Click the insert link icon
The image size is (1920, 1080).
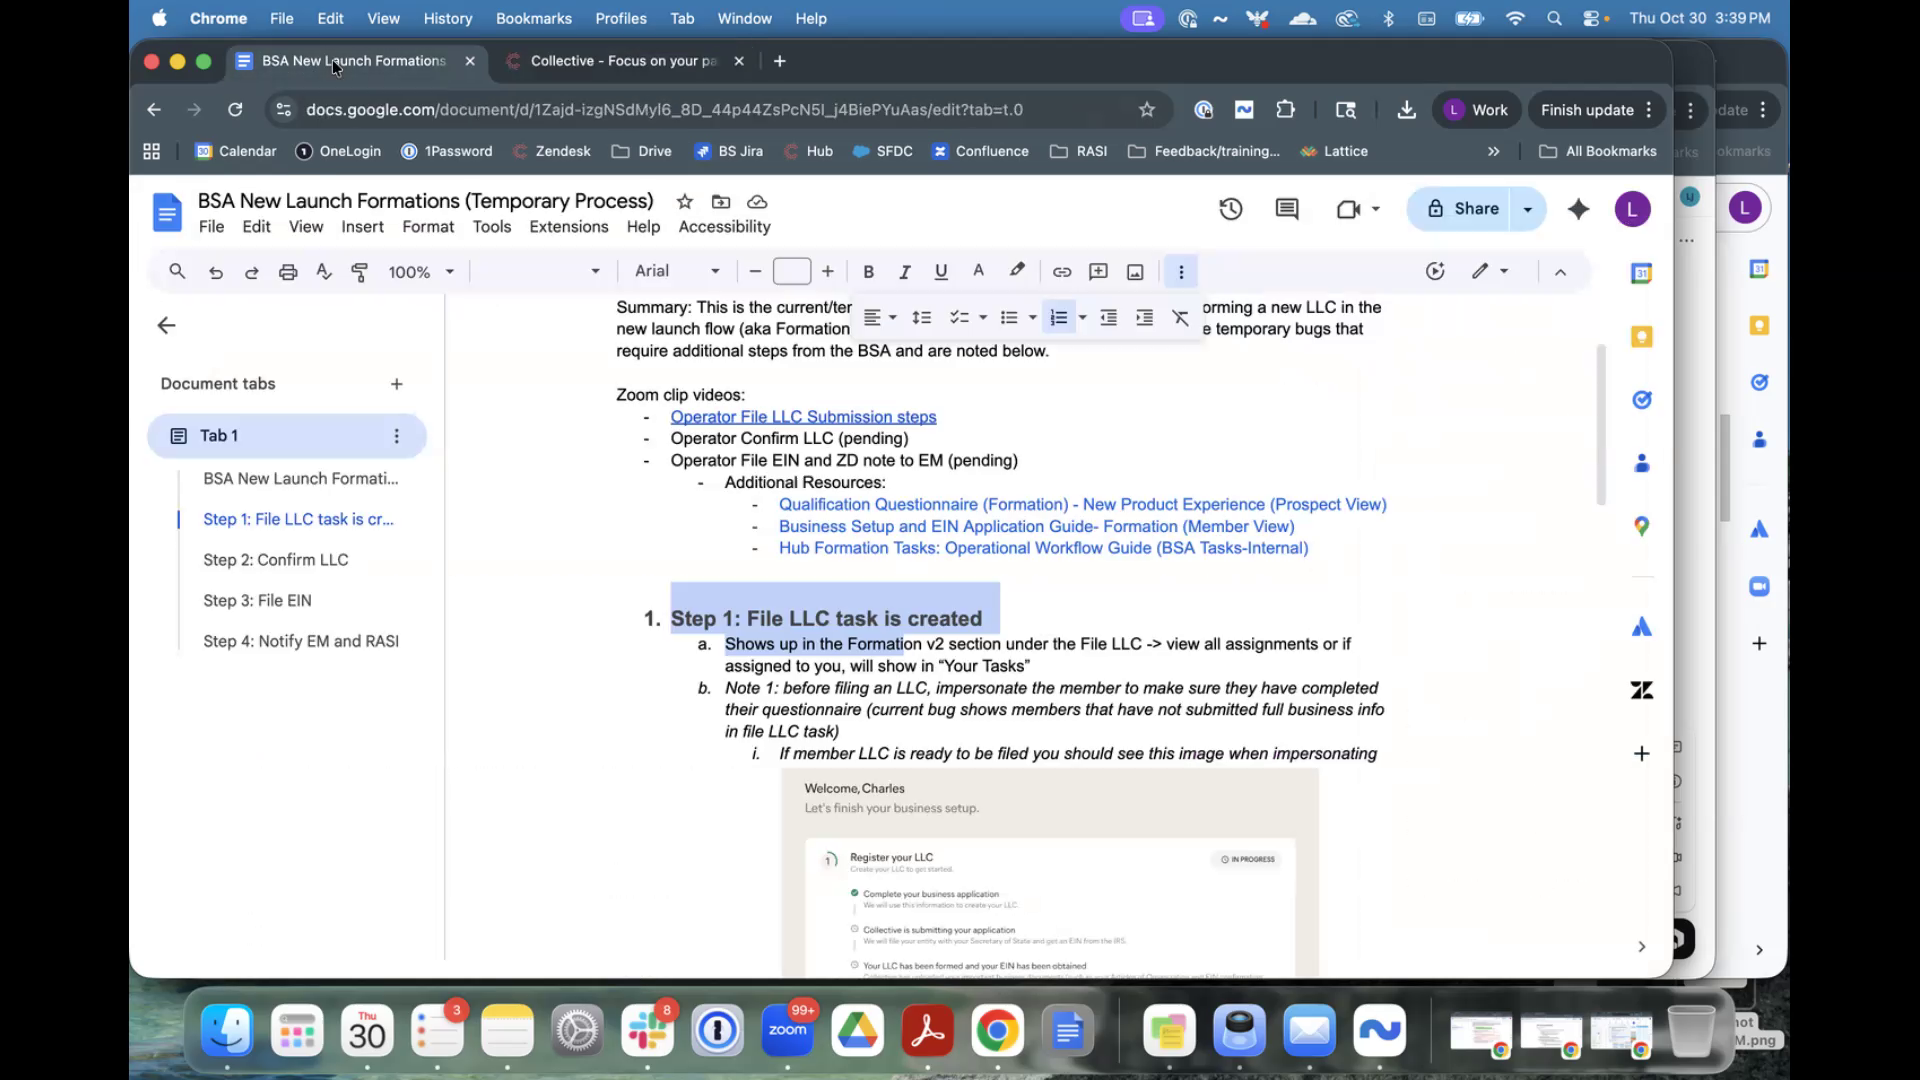click(1062, 272)
